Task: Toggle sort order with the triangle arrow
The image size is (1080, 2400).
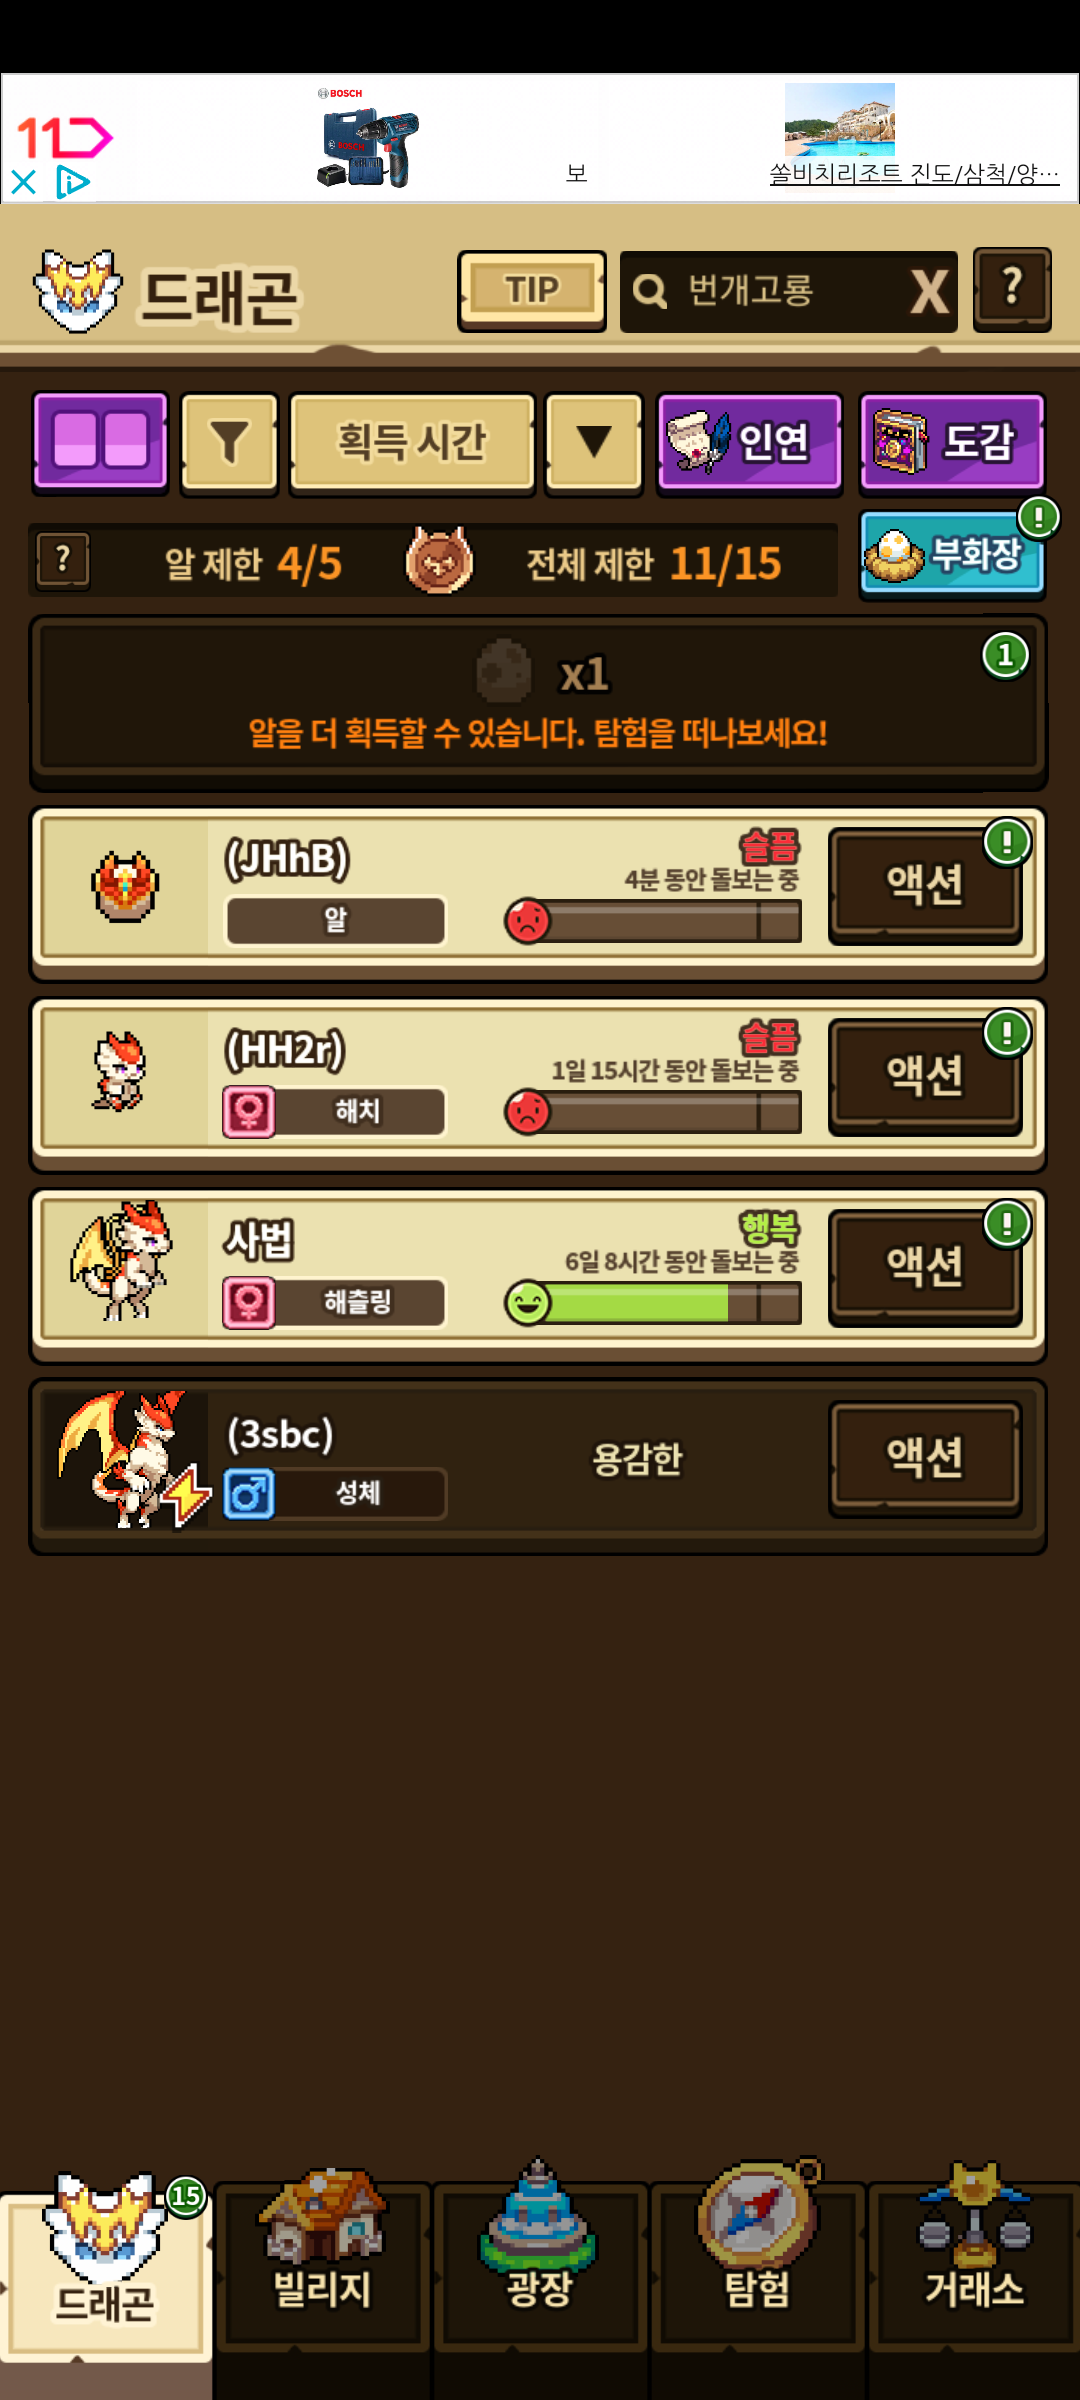Action: 594,442
